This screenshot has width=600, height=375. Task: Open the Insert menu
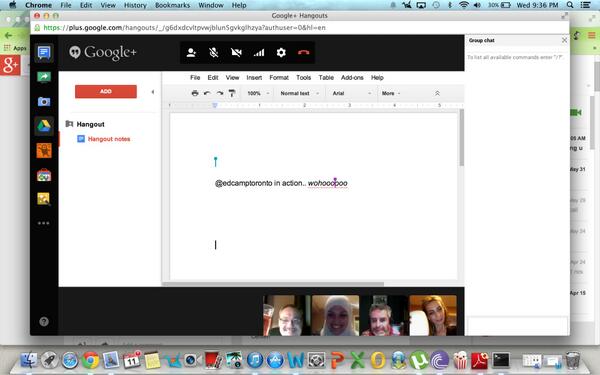(254, 77)
